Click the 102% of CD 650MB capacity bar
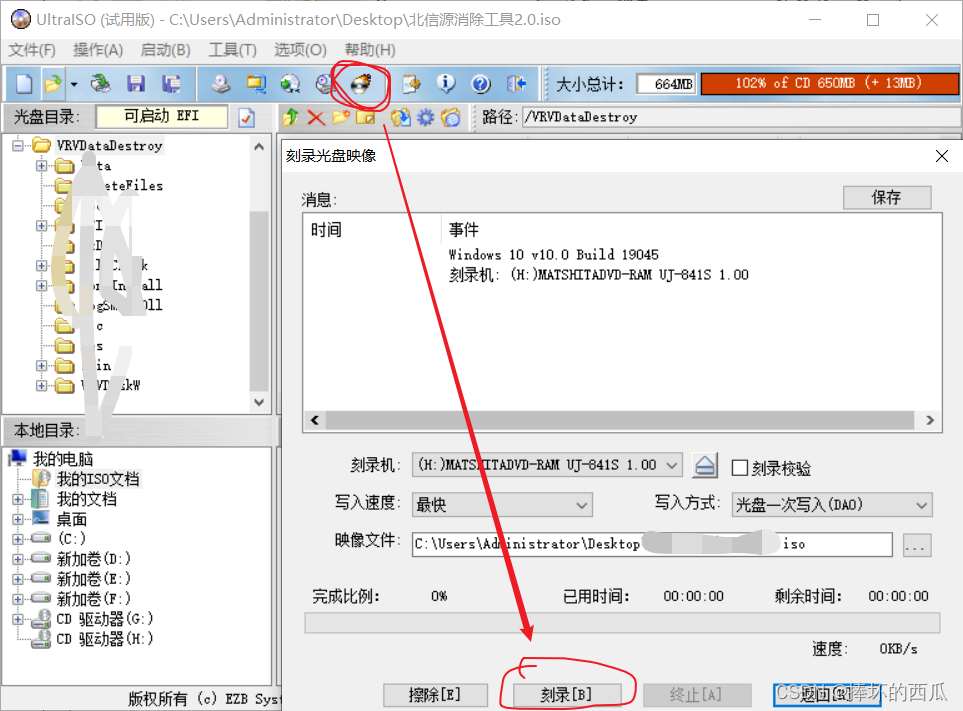 pos(829,84)
